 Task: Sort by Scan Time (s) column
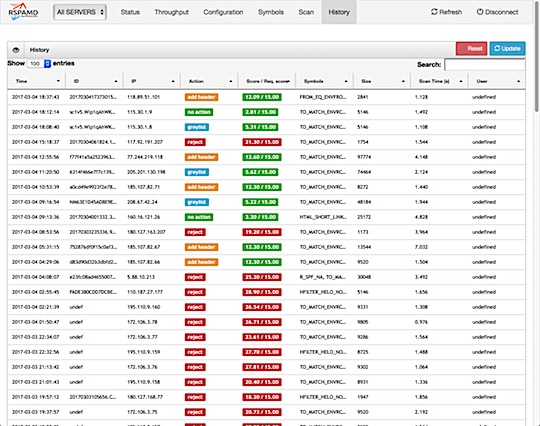tap(439, 81)
